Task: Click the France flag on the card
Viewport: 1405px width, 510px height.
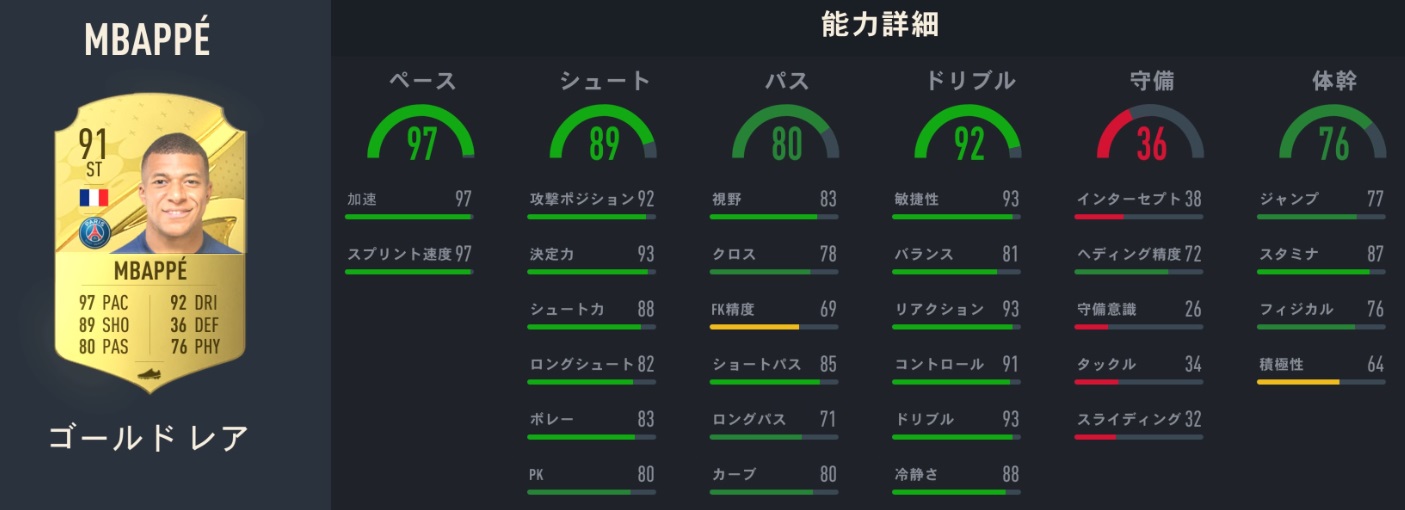Action: [x=93, y=197]
